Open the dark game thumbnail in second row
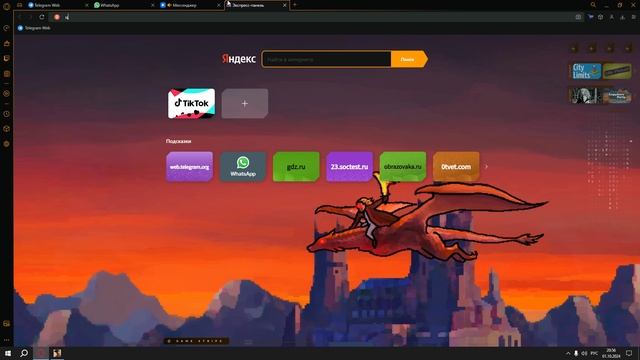The image size is (640, 360). (x=585, y=96)
